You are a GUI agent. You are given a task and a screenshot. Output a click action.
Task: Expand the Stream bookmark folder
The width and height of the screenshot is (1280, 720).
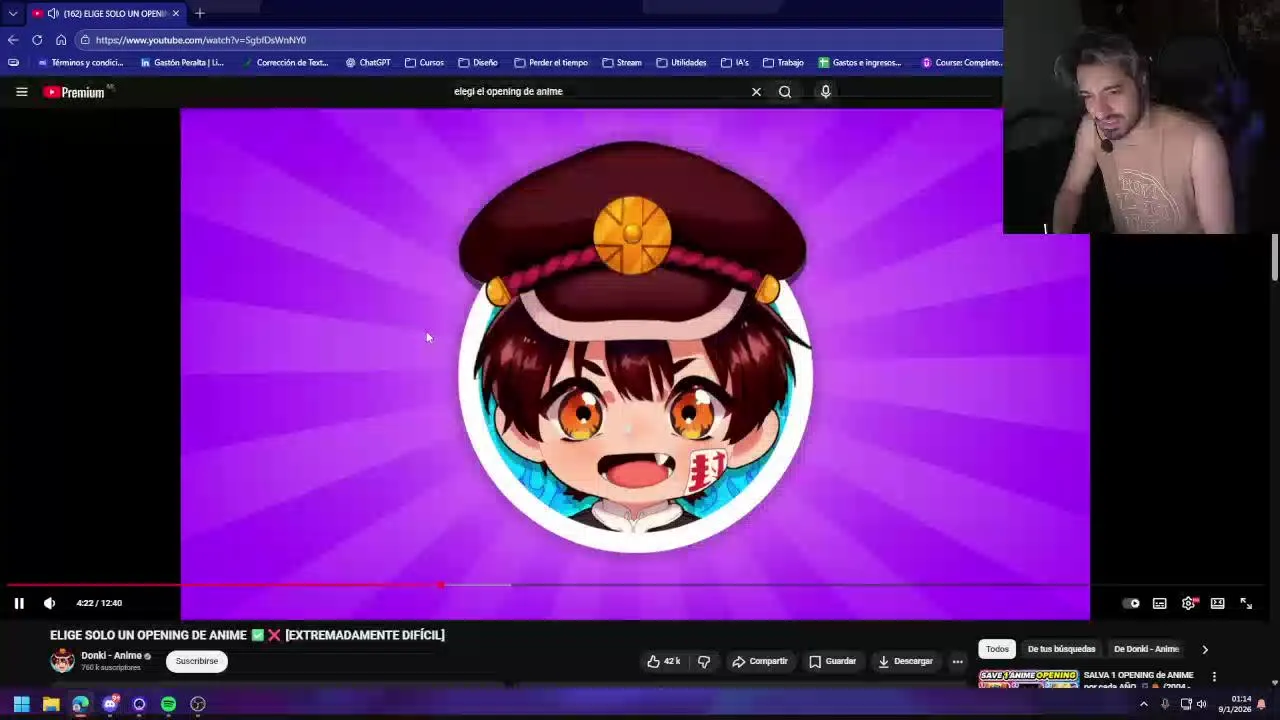point(622,62)
